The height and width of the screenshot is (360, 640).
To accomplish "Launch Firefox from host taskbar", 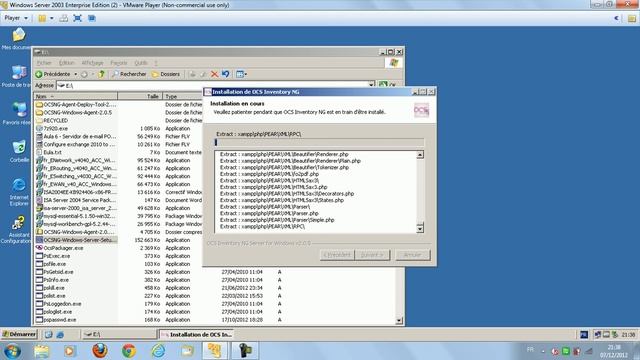I will pyautogui.click(x=100, y=351).
